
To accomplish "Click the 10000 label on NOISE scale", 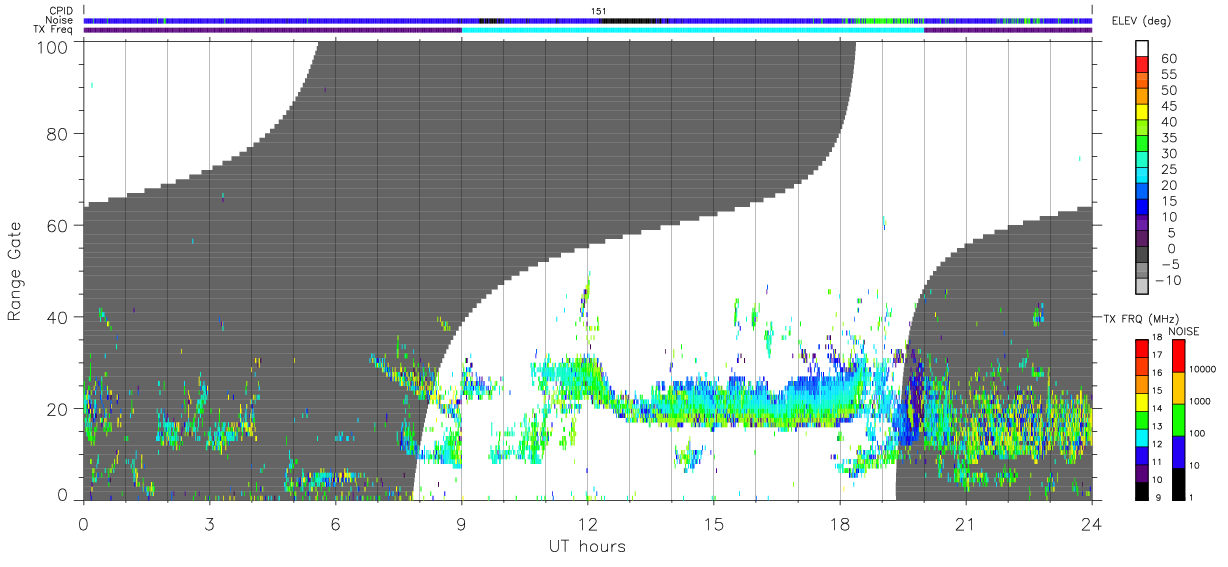I will [1205, 370].
